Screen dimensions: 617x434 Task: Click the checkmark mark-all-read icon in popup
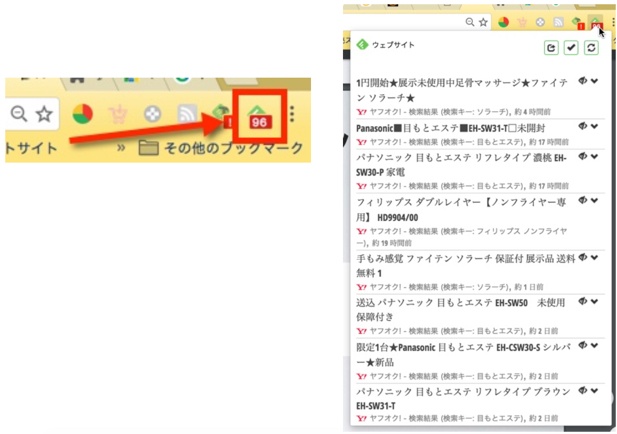pyautogui.click(x=571, y=47)
